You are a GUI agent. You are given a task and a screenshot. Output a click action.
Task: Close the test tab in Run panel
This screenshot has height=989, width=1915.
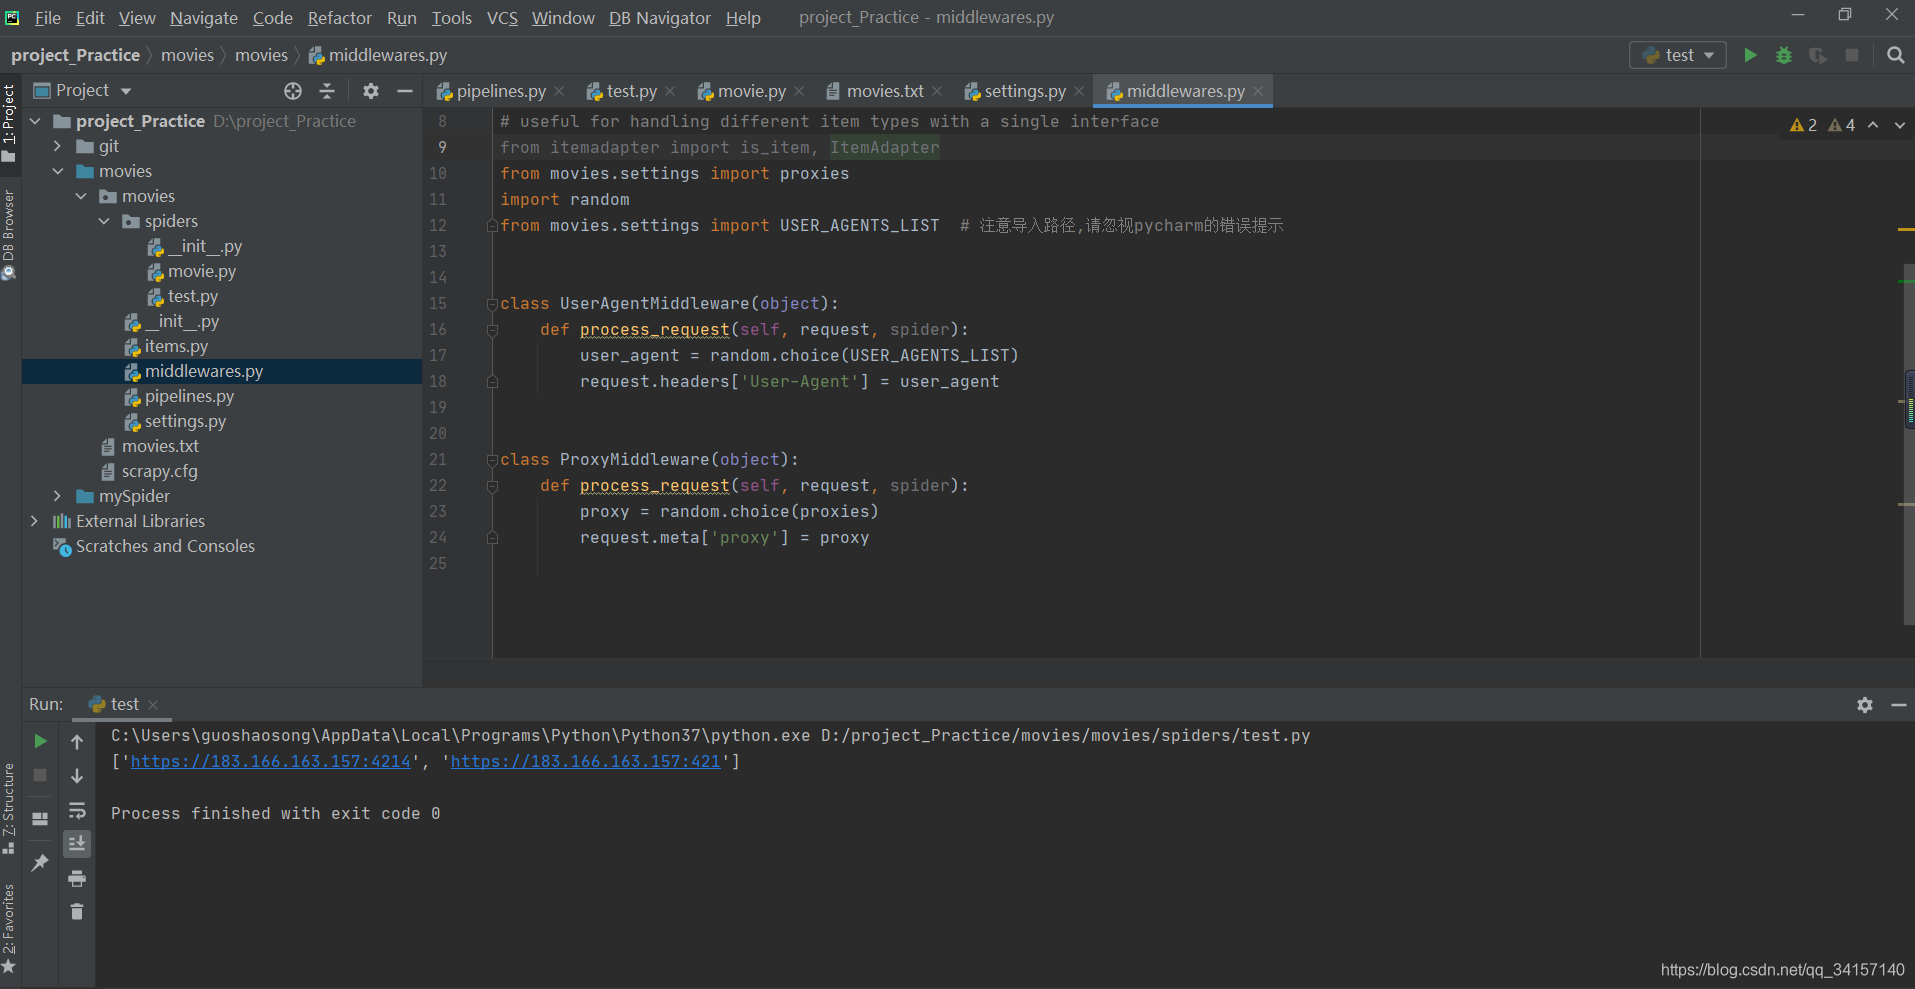point(153,705)
